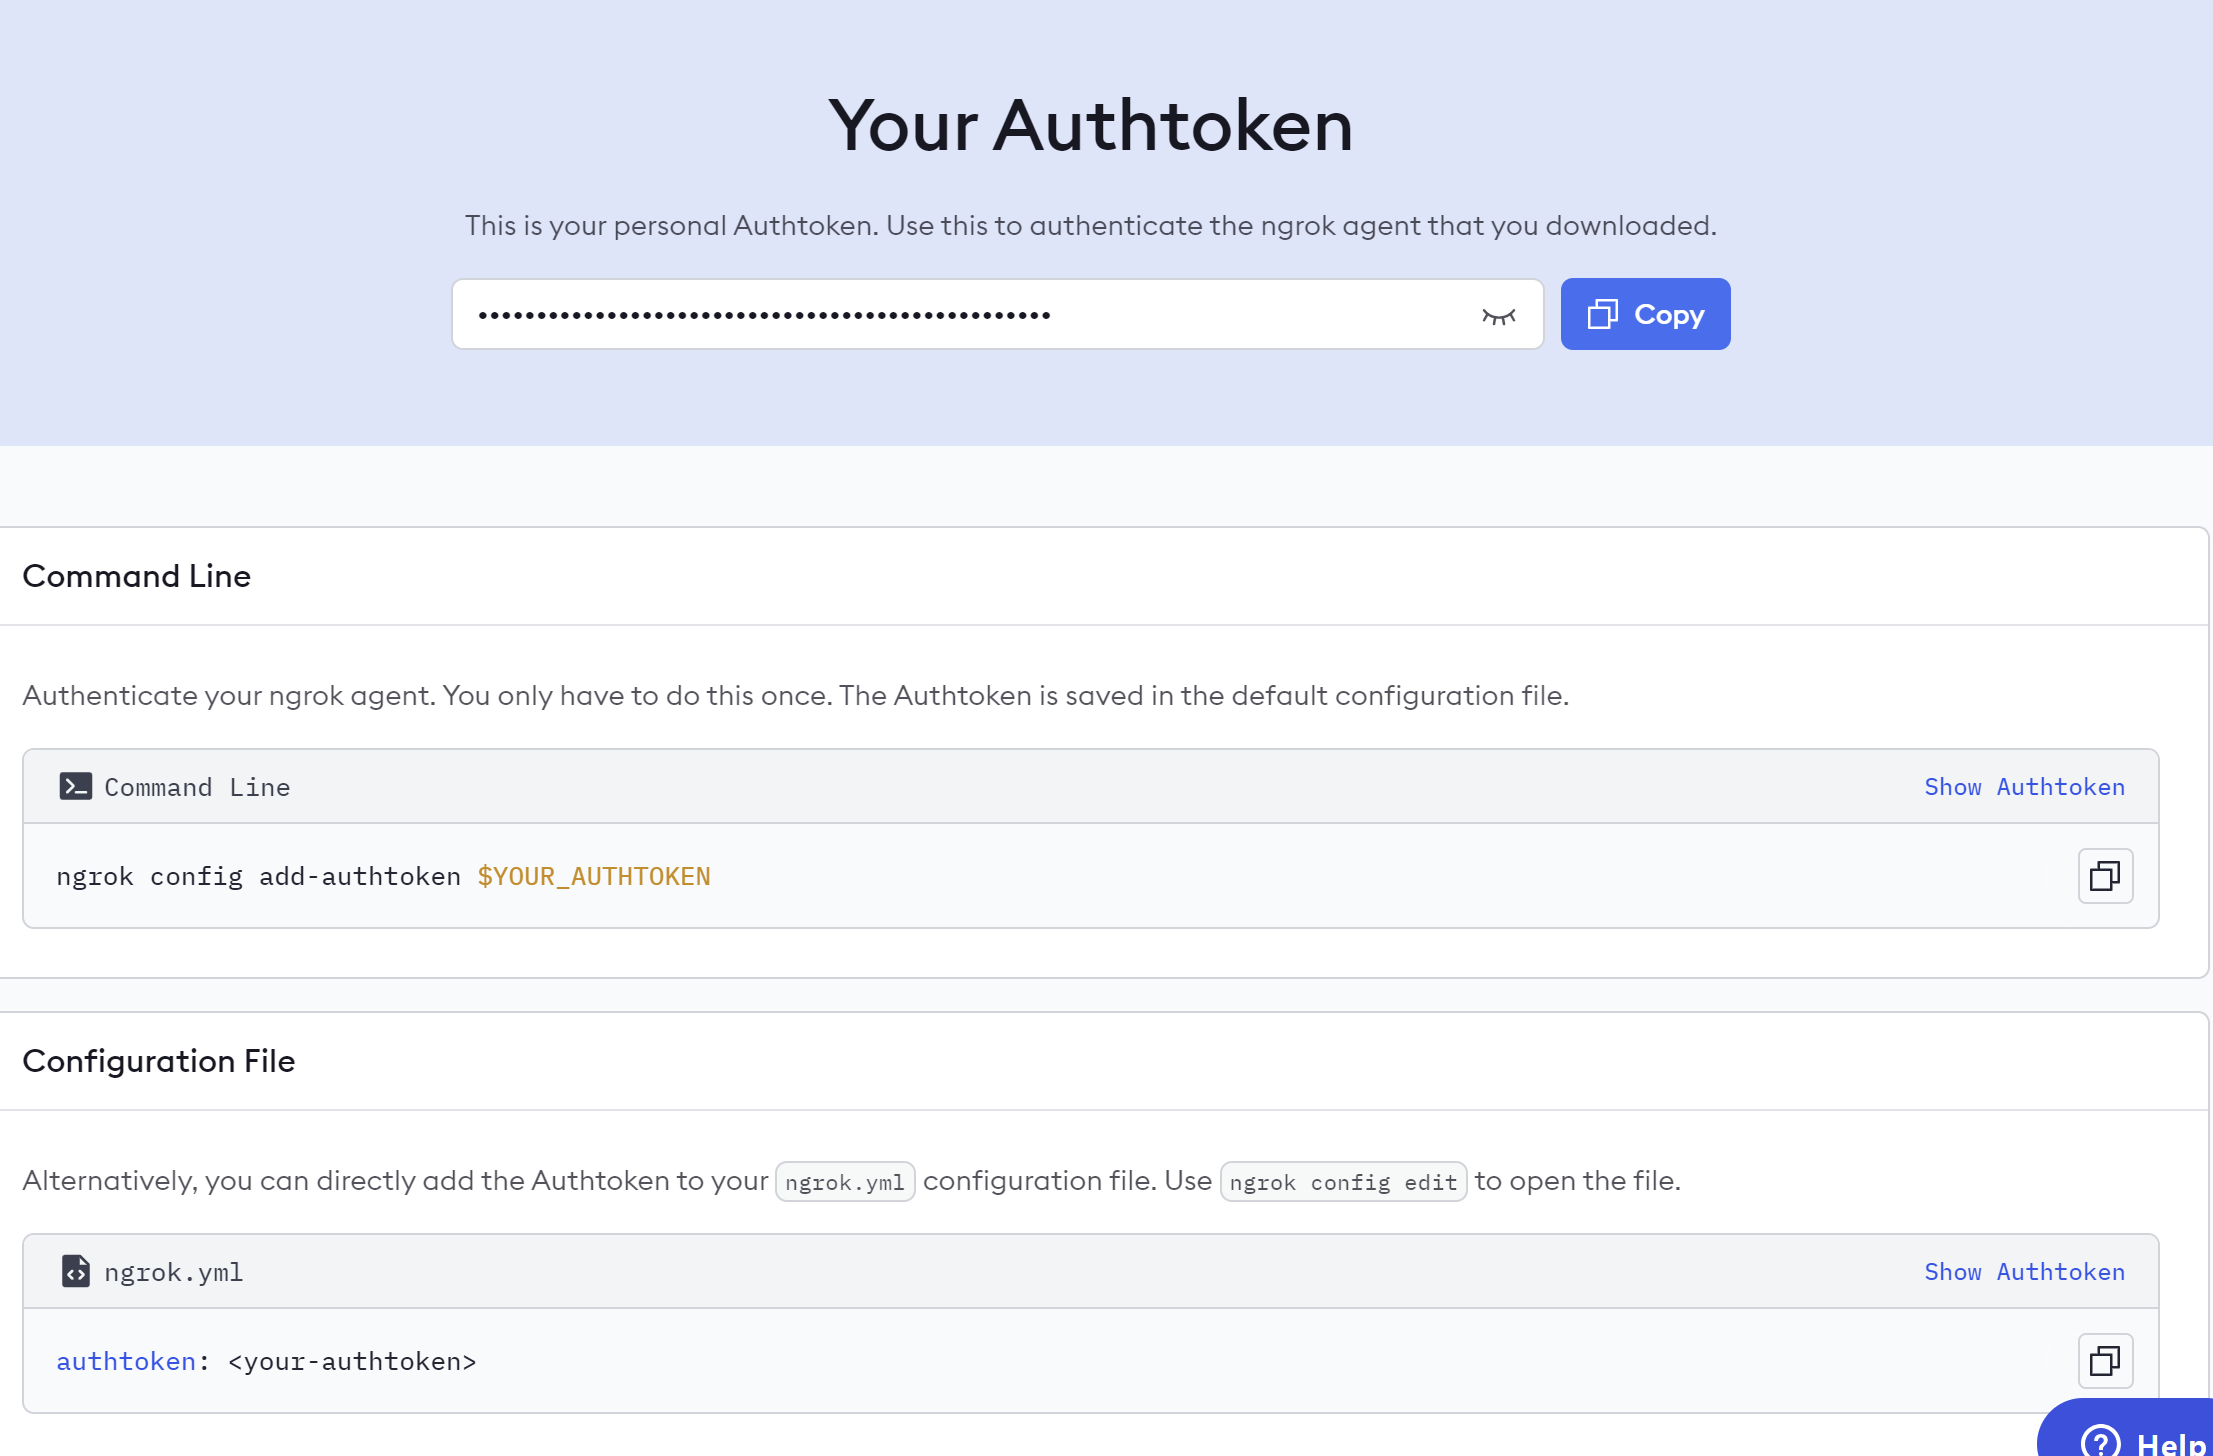Click the Your Authtoken page title

(1090, 126)
